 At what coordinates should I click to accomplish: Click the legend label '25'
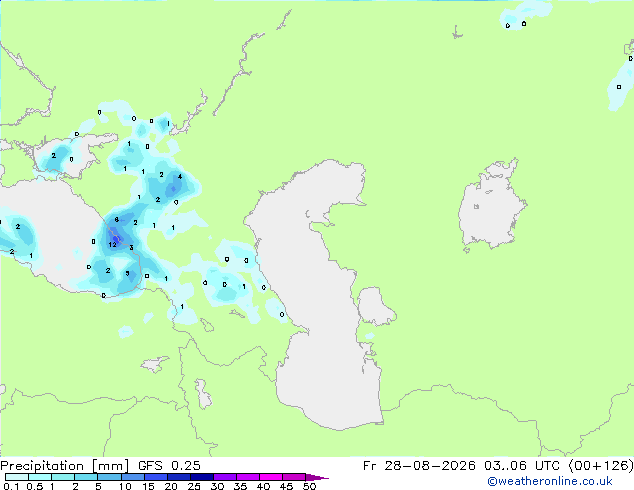(x=194, y=486)
